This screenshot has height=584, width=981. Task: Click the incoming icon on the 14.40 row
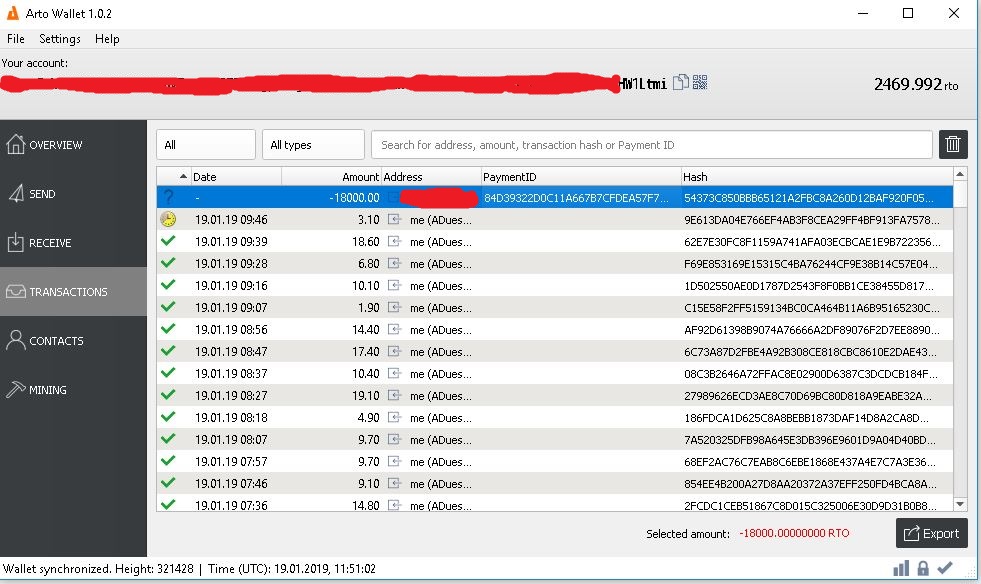394,329
